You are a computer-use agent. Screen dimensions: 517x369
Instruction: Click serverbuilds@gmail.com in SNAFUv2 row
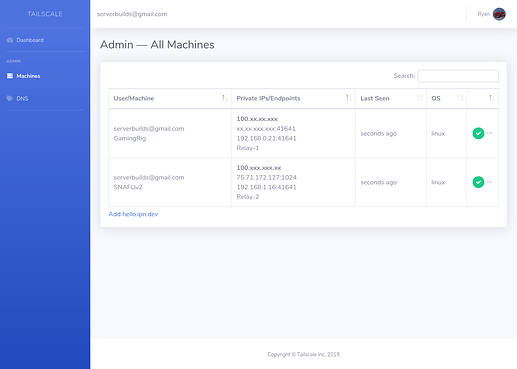coord(149,178)
